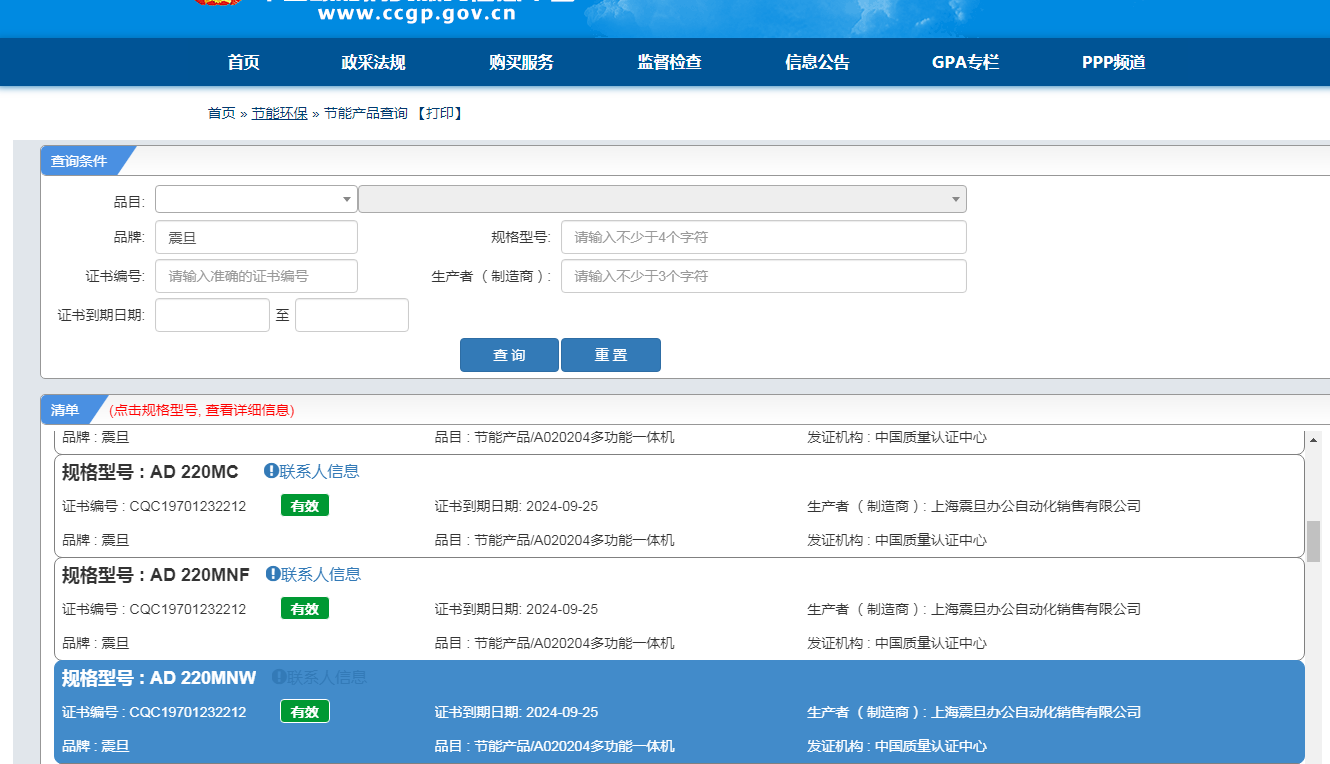Image resolution: width=1330 pixels, height=764 pixels.
Task: Open 联系人信息 for AD 220MC
Action: click(x=319, y=471)
